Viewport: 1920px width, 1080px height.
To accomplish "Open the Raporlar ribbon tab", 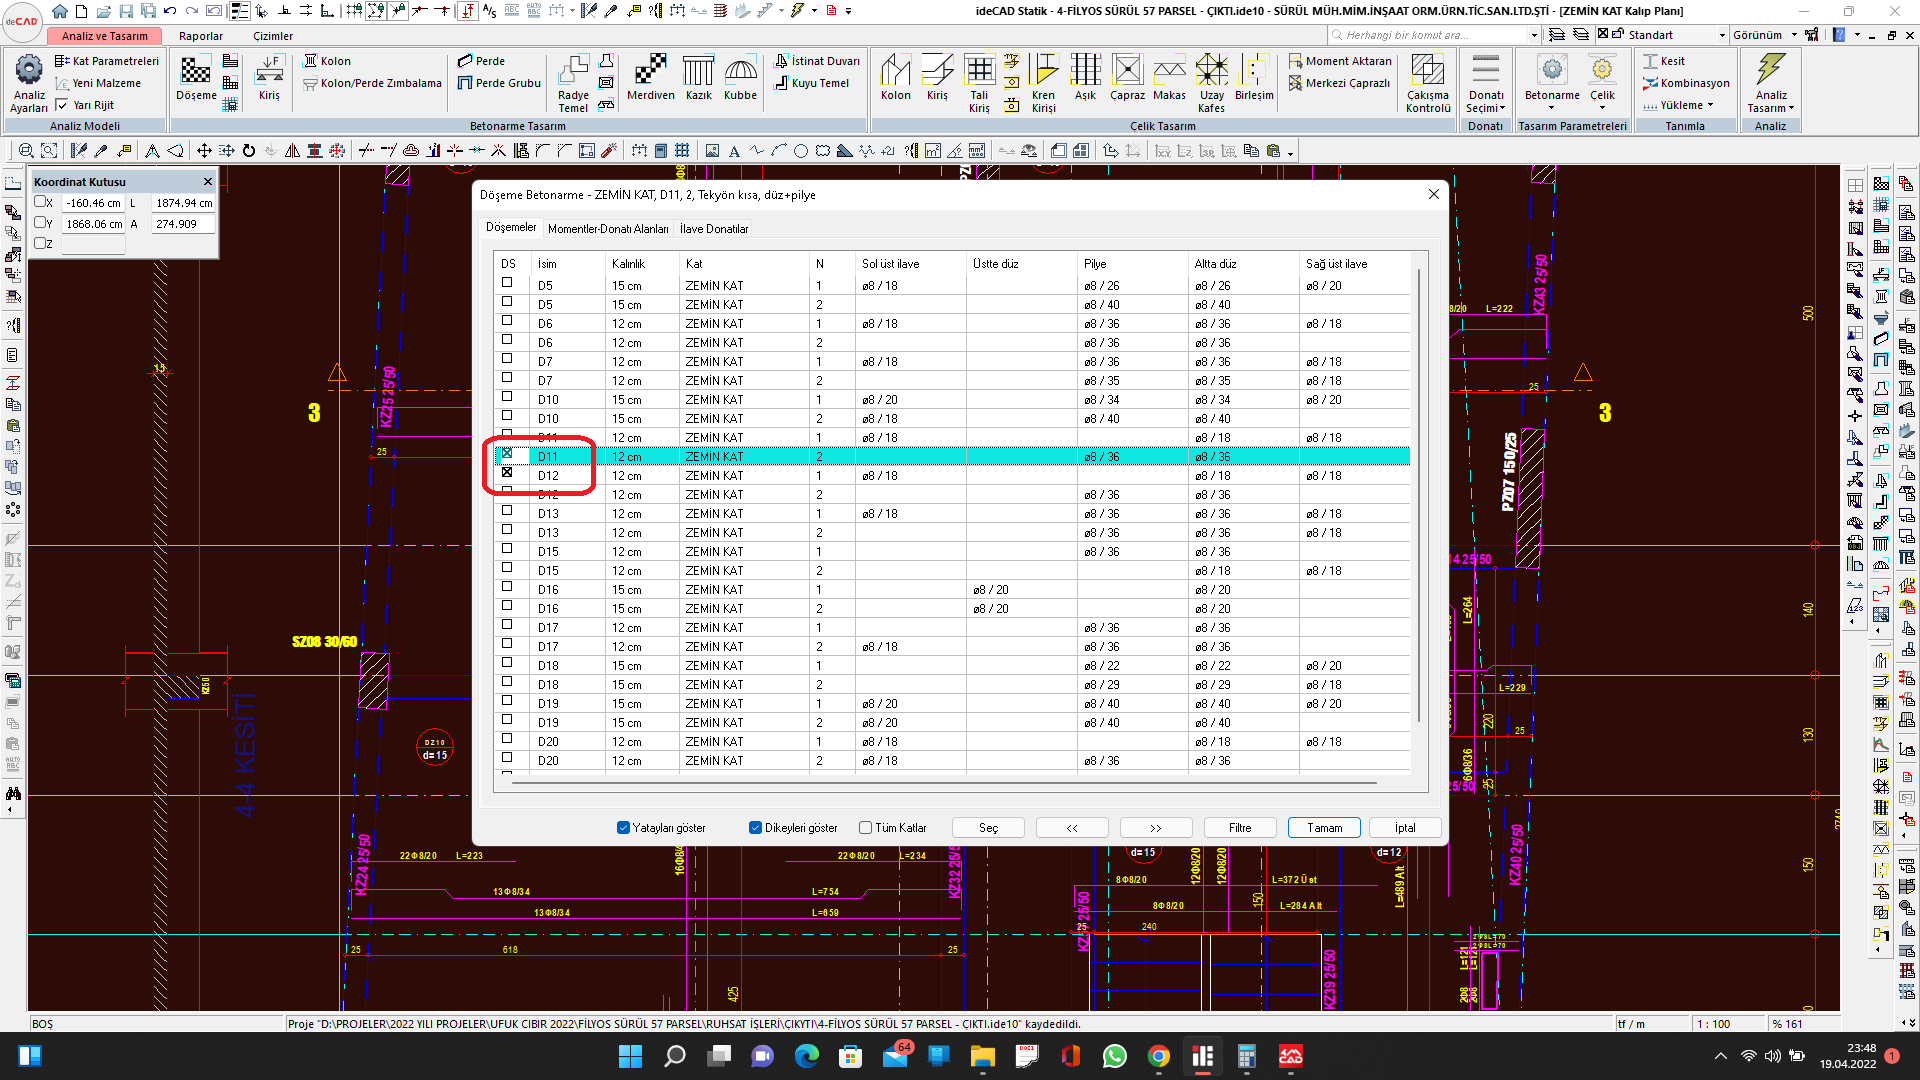I will 201,36.
